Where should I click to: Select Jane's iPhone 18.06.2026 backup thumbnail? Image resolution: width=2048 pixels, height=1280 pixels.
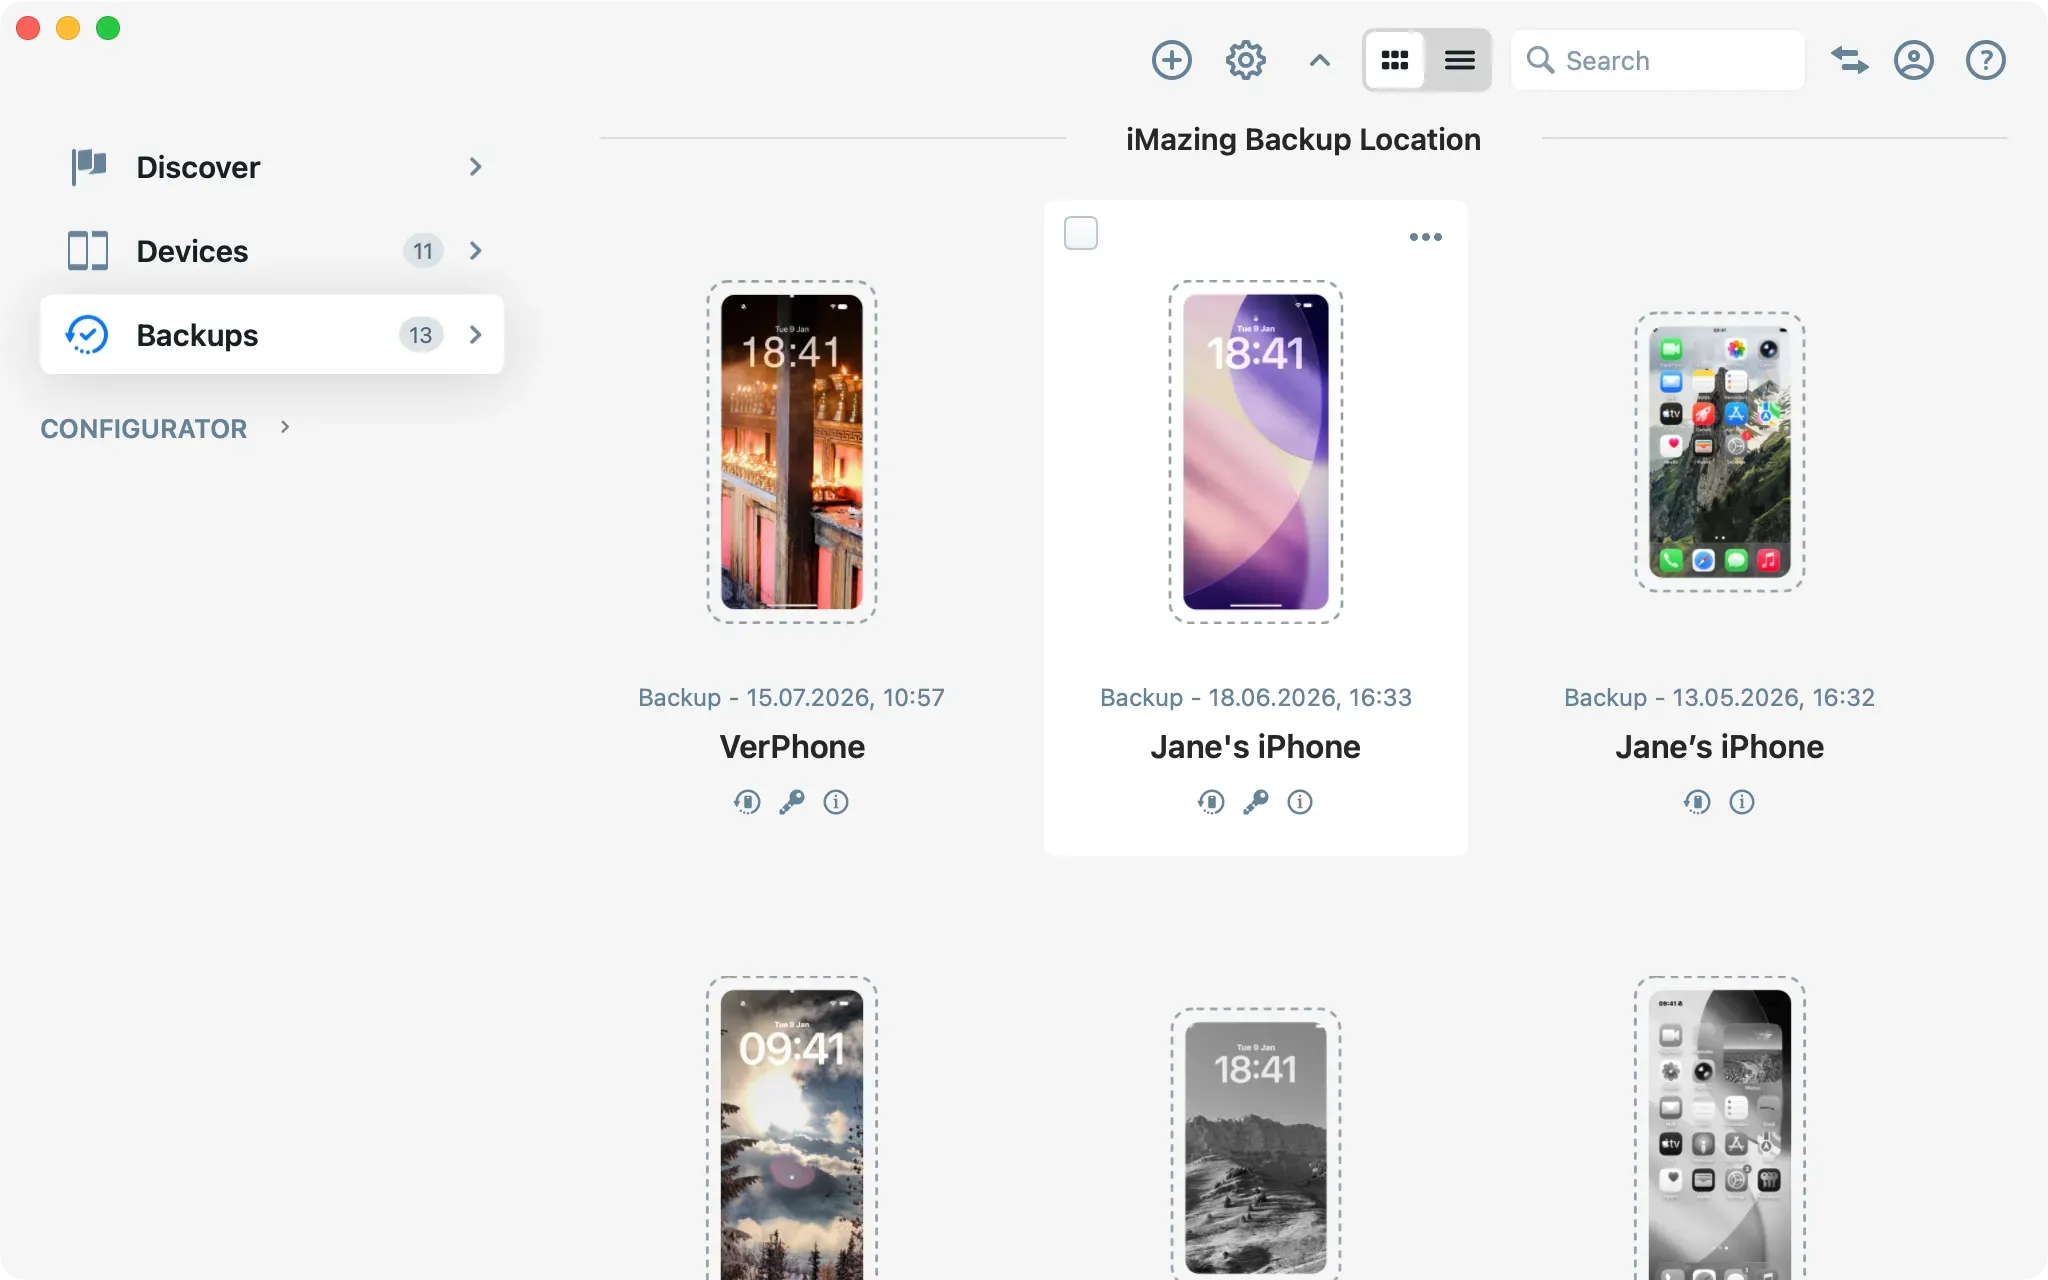click(1256, 452)
